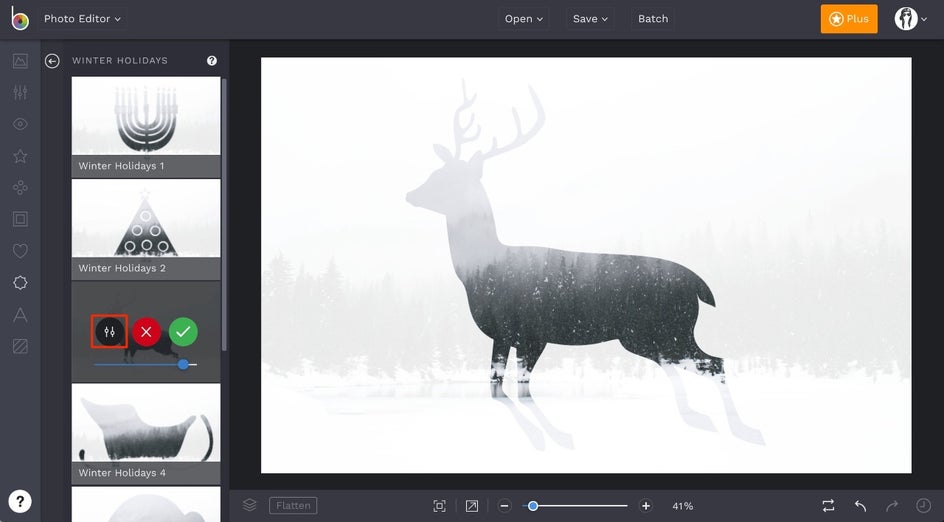Click the Flatten button
The height and width of the screenshot is (522, 944).
[x=293, y=506]
